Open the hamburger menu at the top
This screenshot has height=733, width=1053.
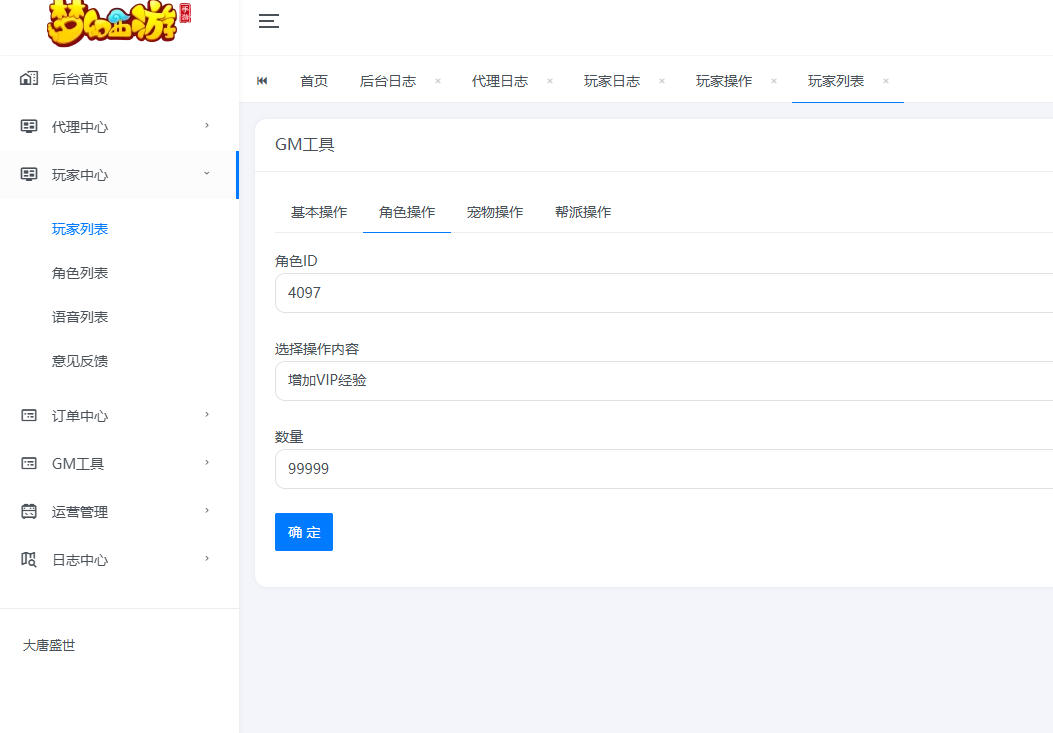268,20
